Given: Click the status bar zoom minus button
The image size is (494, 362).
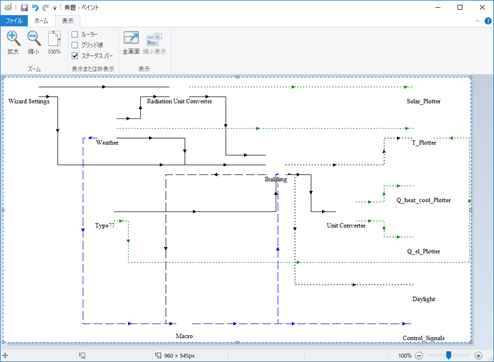Looking at the screenshot, I should pos(419,356).
